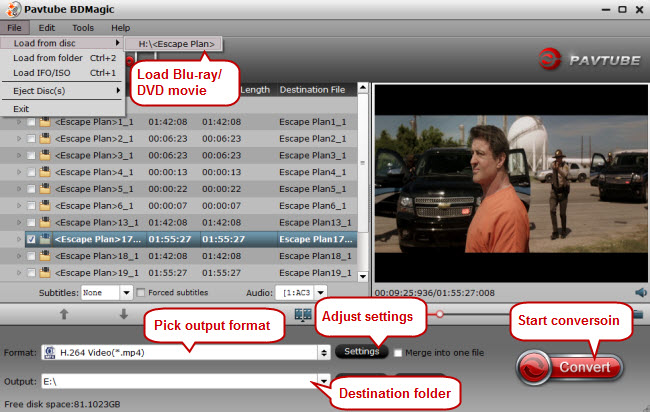Open the Format dropdown list
This screenshot has height=412, width=650.
(x=324, y=353)
